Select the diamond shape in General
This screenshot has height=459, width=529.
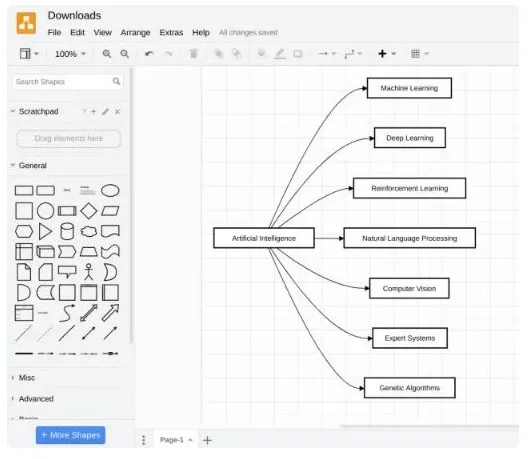(89, 211)
